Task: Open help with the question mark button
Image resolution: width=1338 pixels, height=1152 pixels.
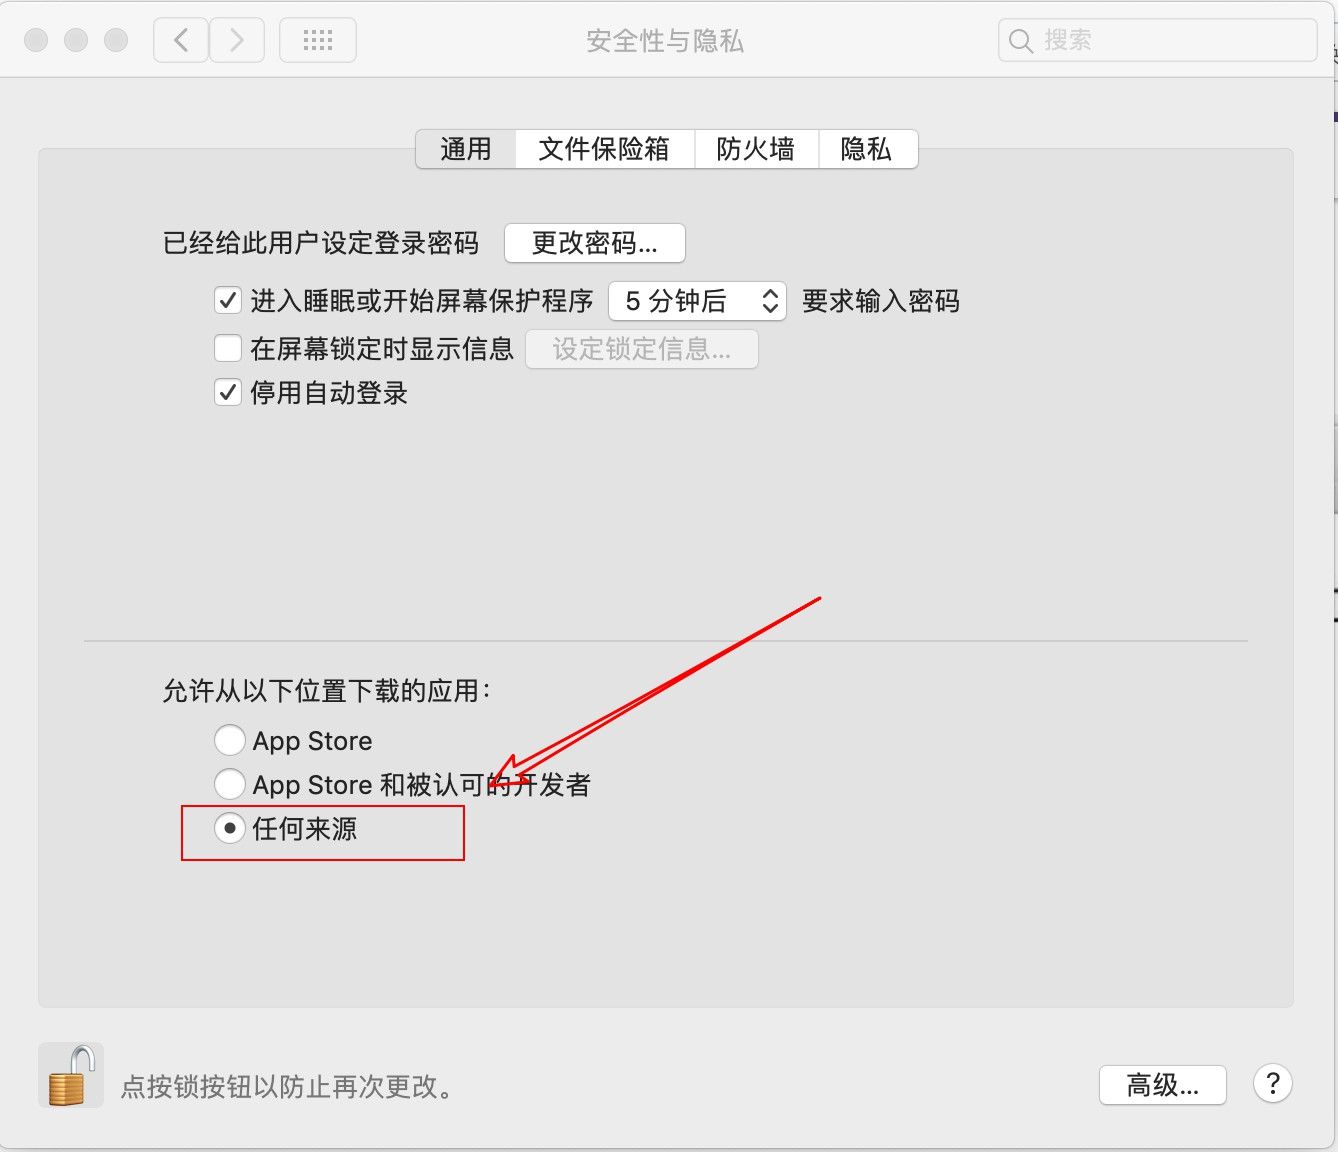Action: (1272, 1083)
